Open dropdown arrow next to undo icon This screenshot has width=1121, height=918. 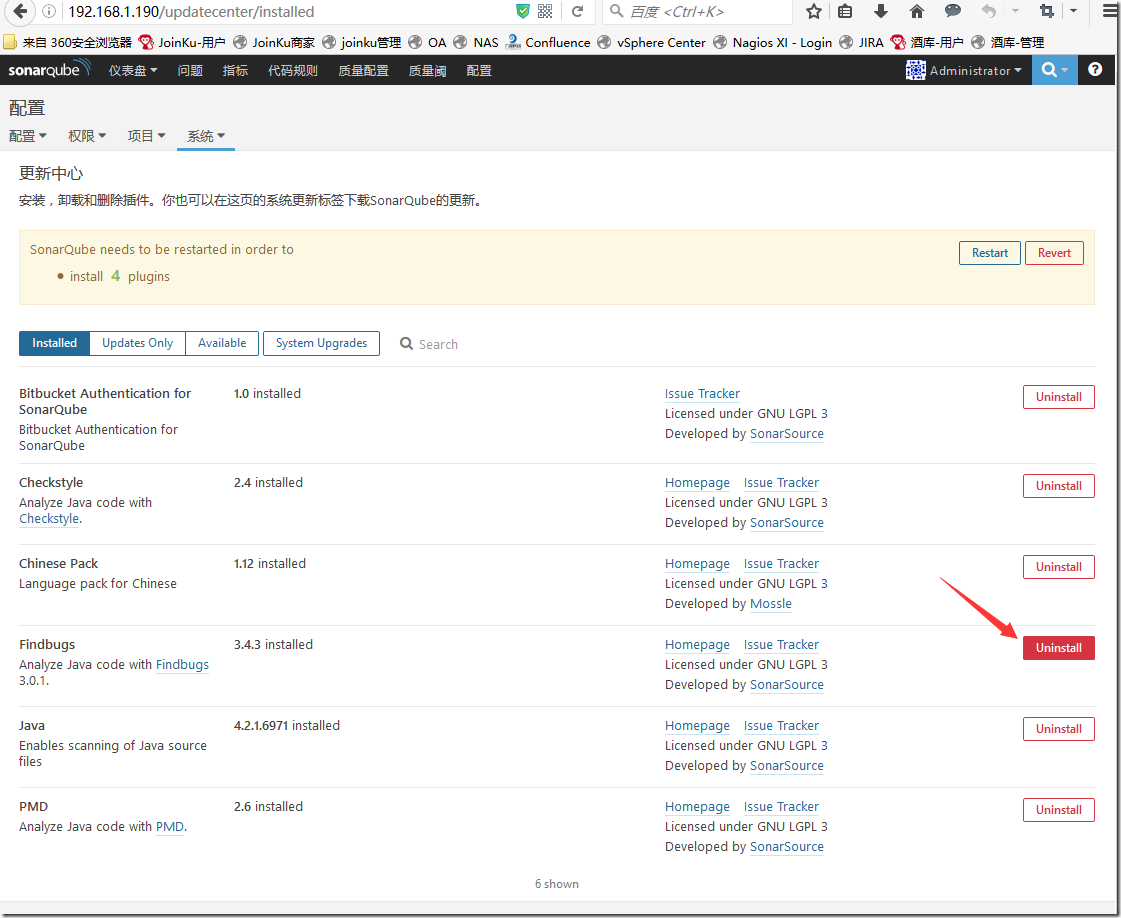coord(1014,11)
